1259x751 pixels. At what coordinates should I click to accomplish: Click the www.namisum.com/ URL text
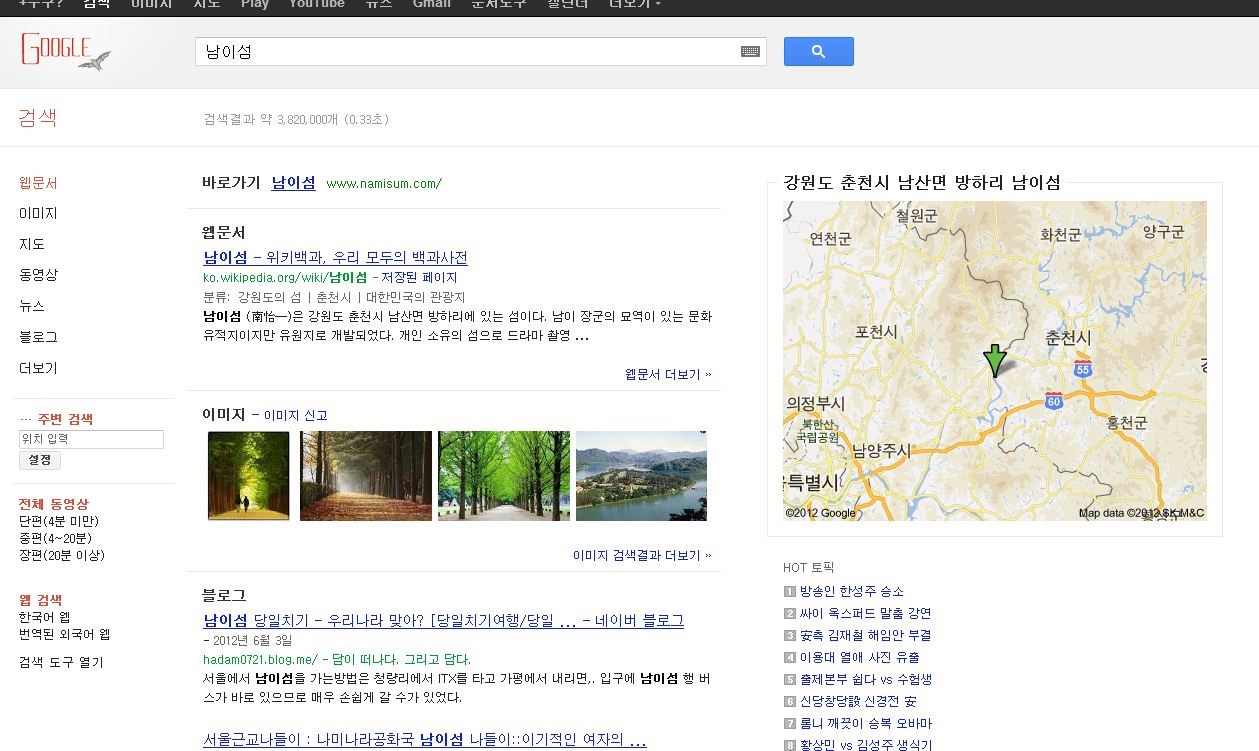[x=384, y=184]
